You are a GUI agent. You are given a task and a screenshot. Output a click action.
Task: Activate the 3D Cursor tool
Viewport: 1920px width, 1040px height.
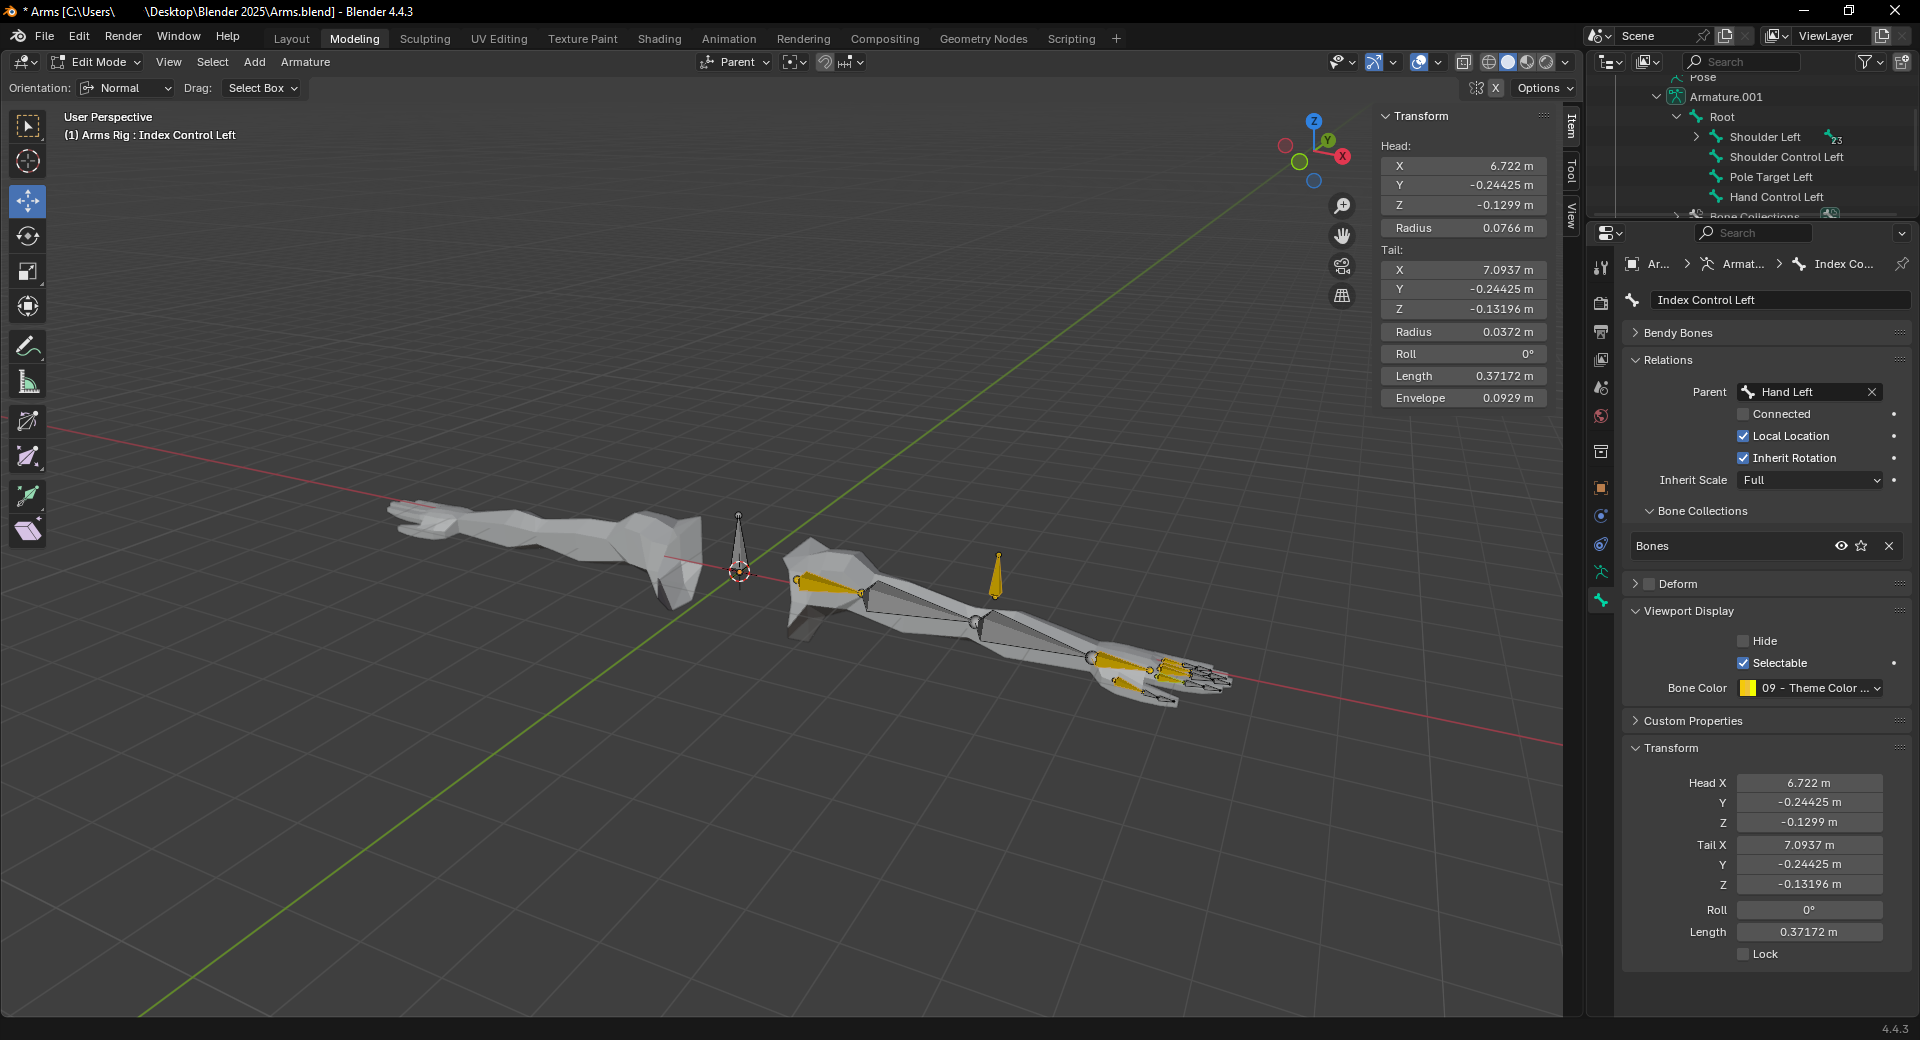pyautogui.click(x=28, y=161)
